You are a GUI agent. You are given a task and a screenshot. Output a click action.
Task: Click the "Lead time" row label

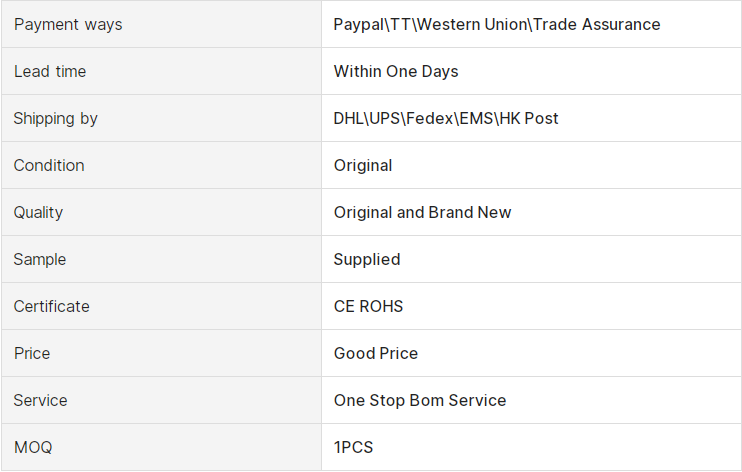50,71
